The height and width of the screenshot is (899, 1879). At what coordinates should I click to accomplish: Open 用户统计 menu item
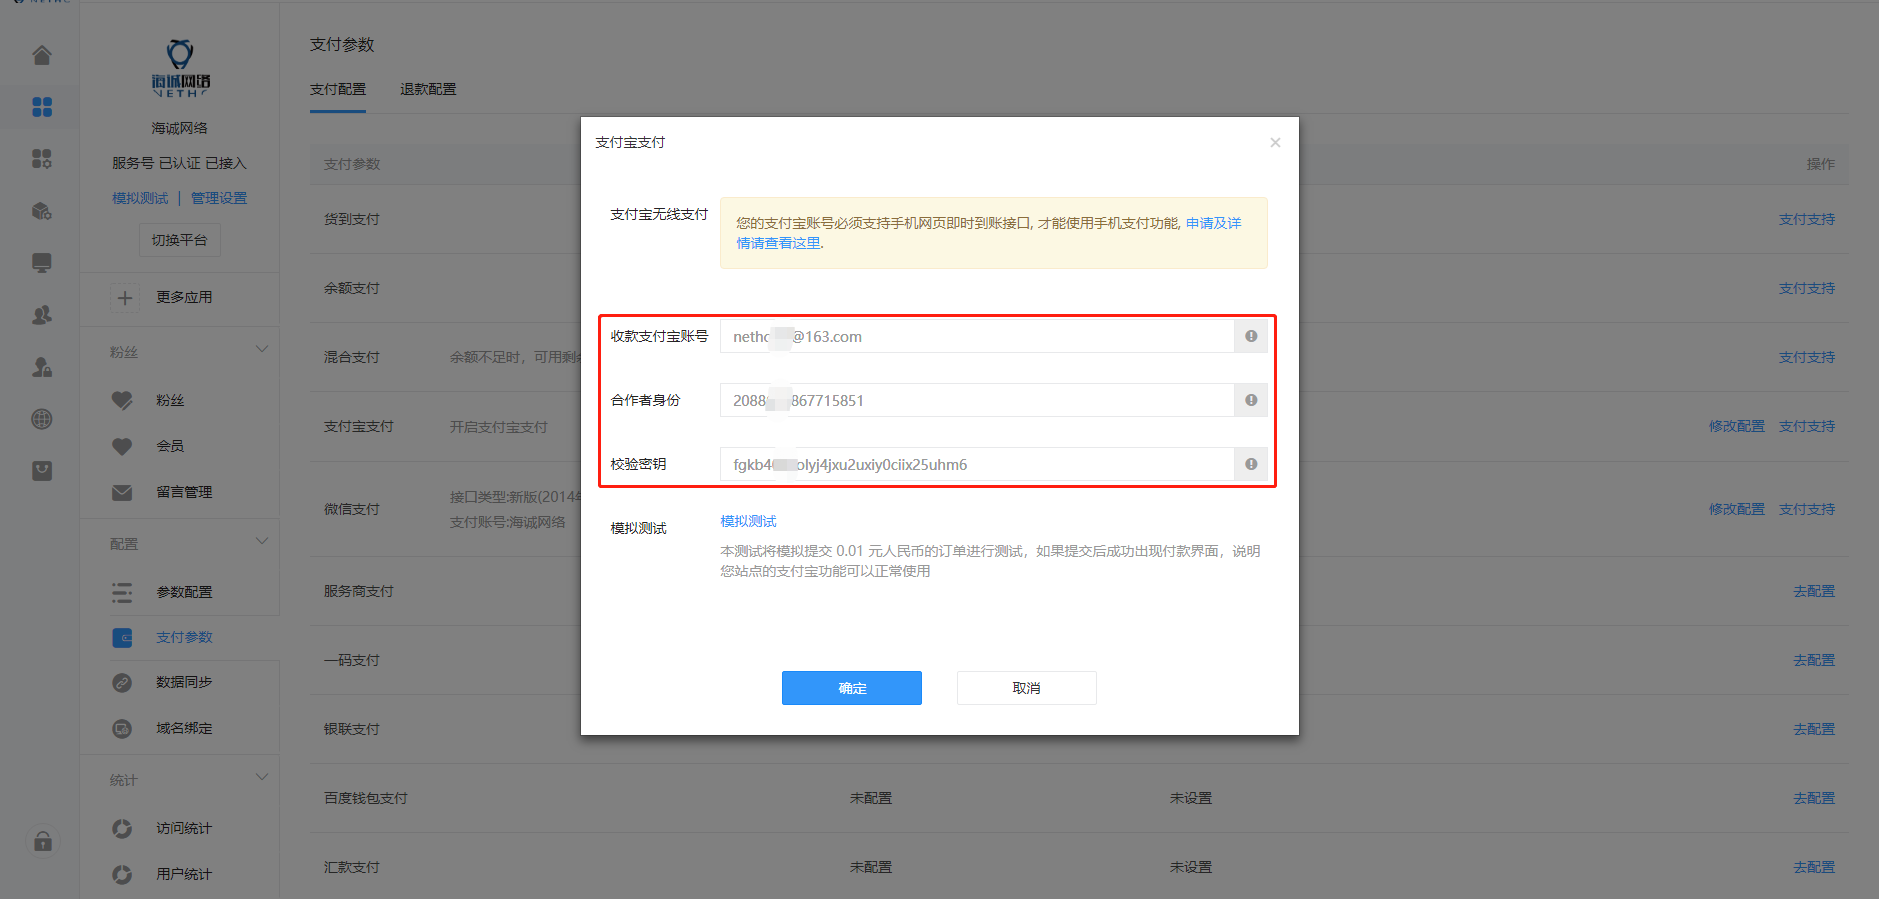pyautogui.click(x=184, y=874)
